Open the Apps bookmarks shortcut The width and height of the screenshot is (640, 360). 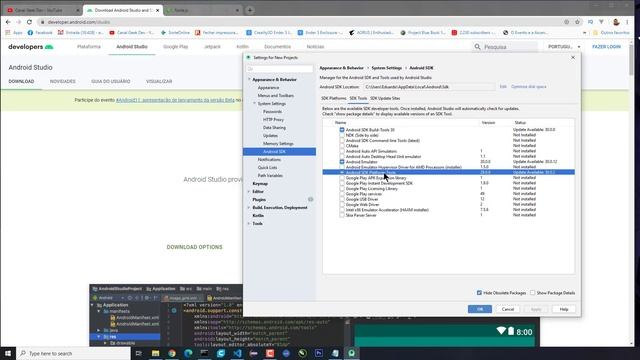point(14,32)
